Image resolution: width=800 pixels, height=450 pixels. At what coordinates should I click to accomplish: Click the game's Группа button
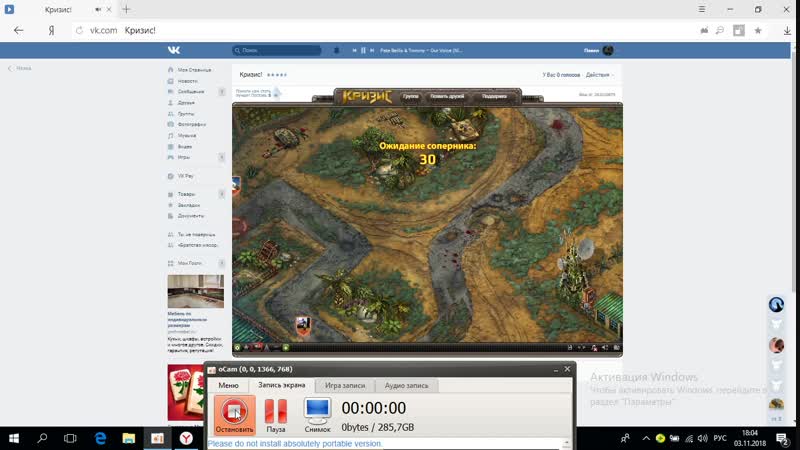(411, 96)
